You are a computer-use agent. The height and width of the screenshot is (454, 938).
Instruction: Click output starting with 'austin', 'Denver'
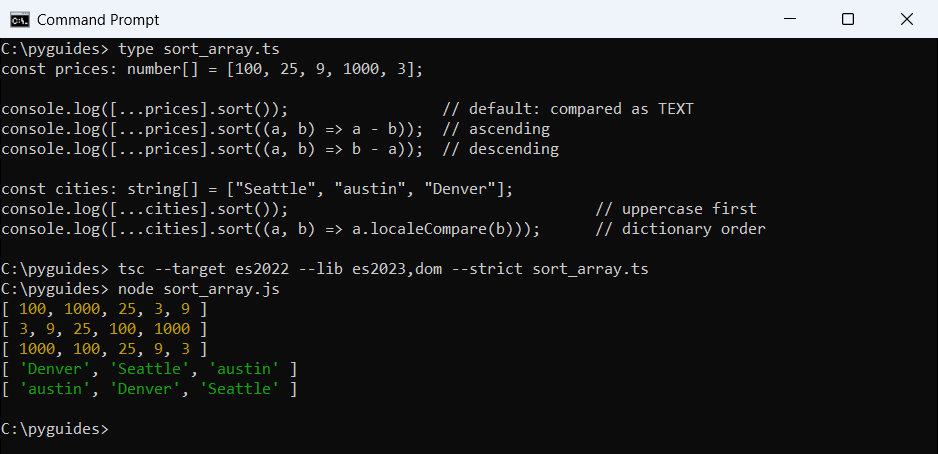coord(149,389)
